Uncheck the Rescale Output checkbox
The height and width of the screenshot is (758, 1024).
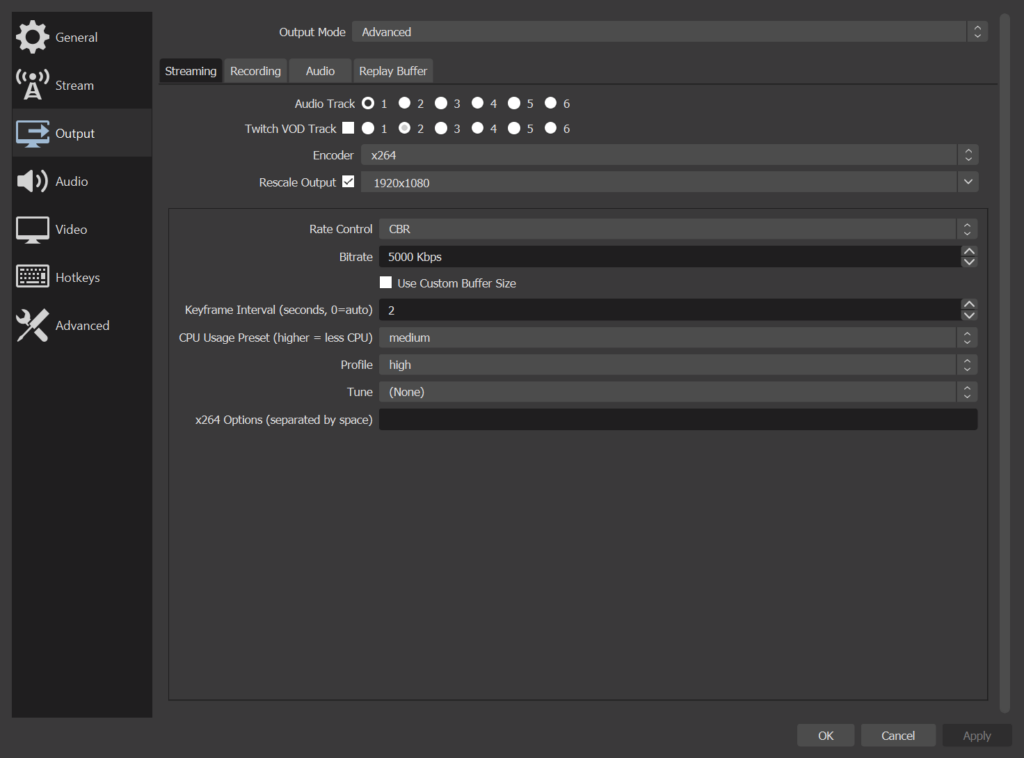click(x=346, y=181)
